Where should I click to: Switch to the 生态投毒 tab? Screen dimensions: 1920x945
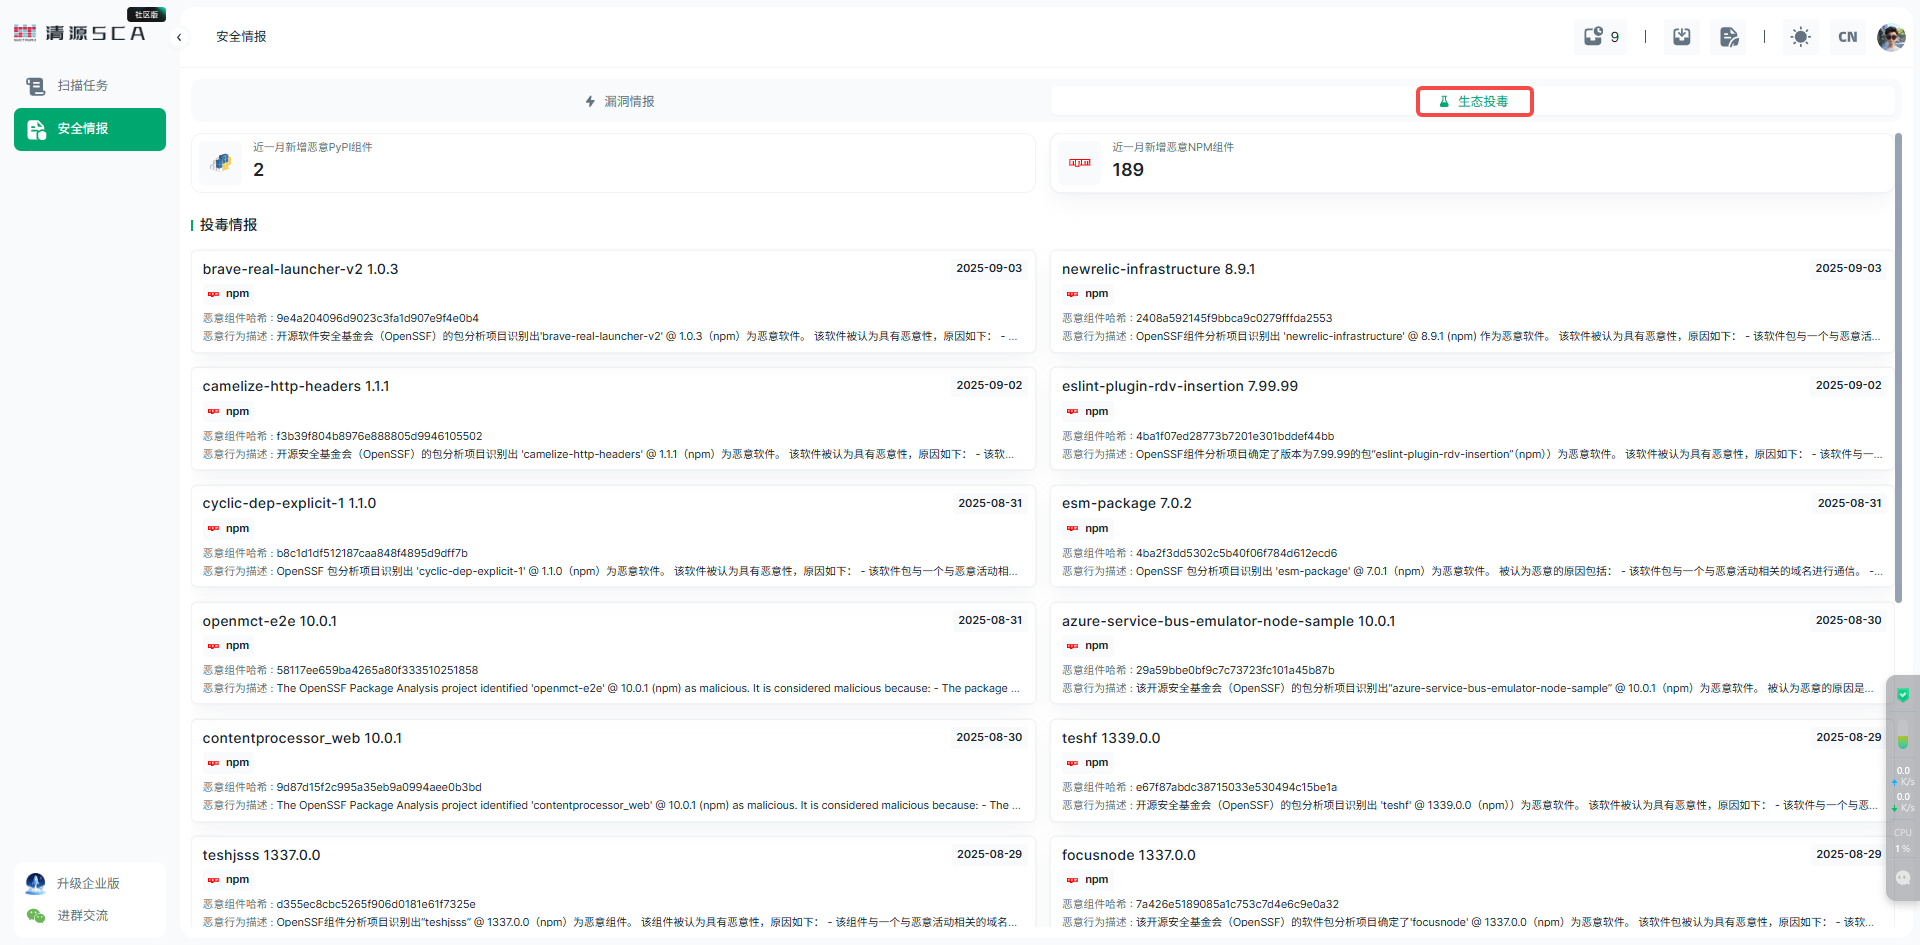[x=1474, y=102]
